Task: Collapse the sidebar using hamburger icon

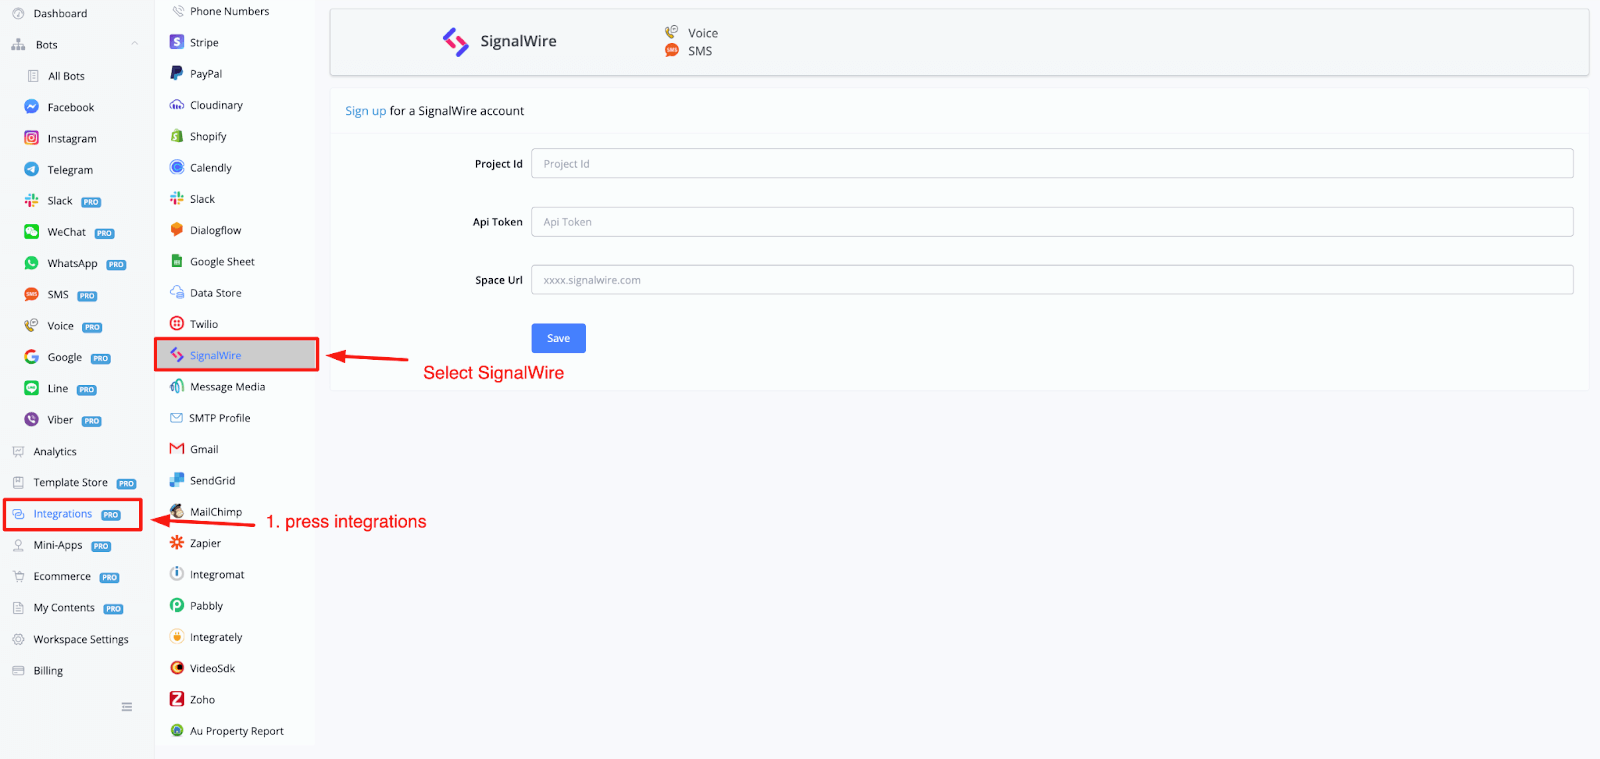Action: [x=127, y=707]
